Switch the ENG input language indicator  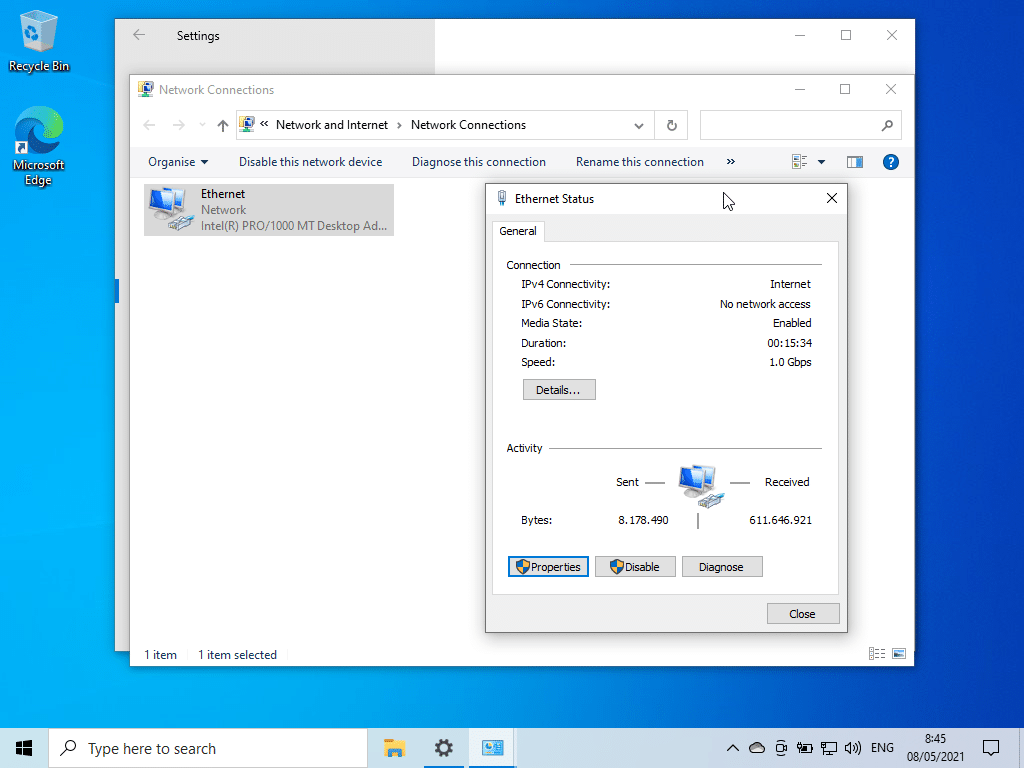[x=882, y=748]
